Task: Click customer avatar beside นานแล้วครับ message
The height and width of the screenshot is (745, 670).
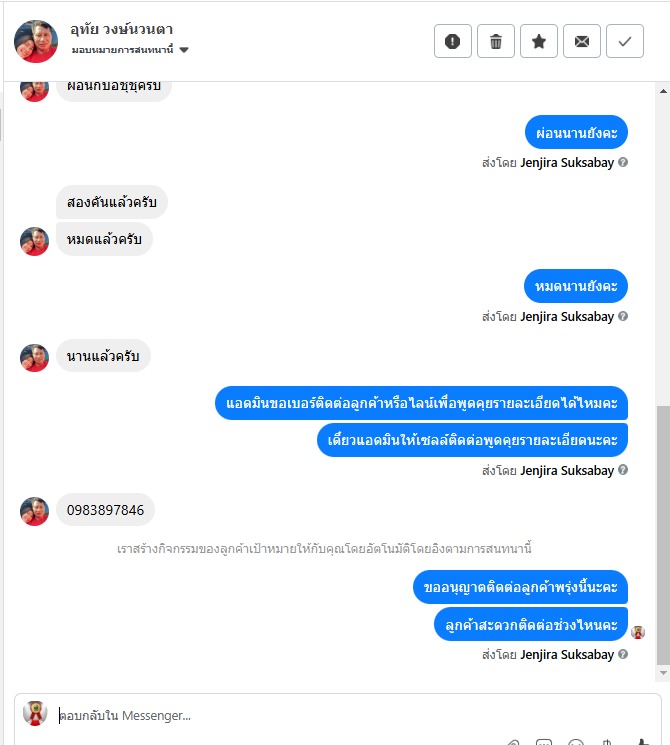Action: click(x=34, y=358)
